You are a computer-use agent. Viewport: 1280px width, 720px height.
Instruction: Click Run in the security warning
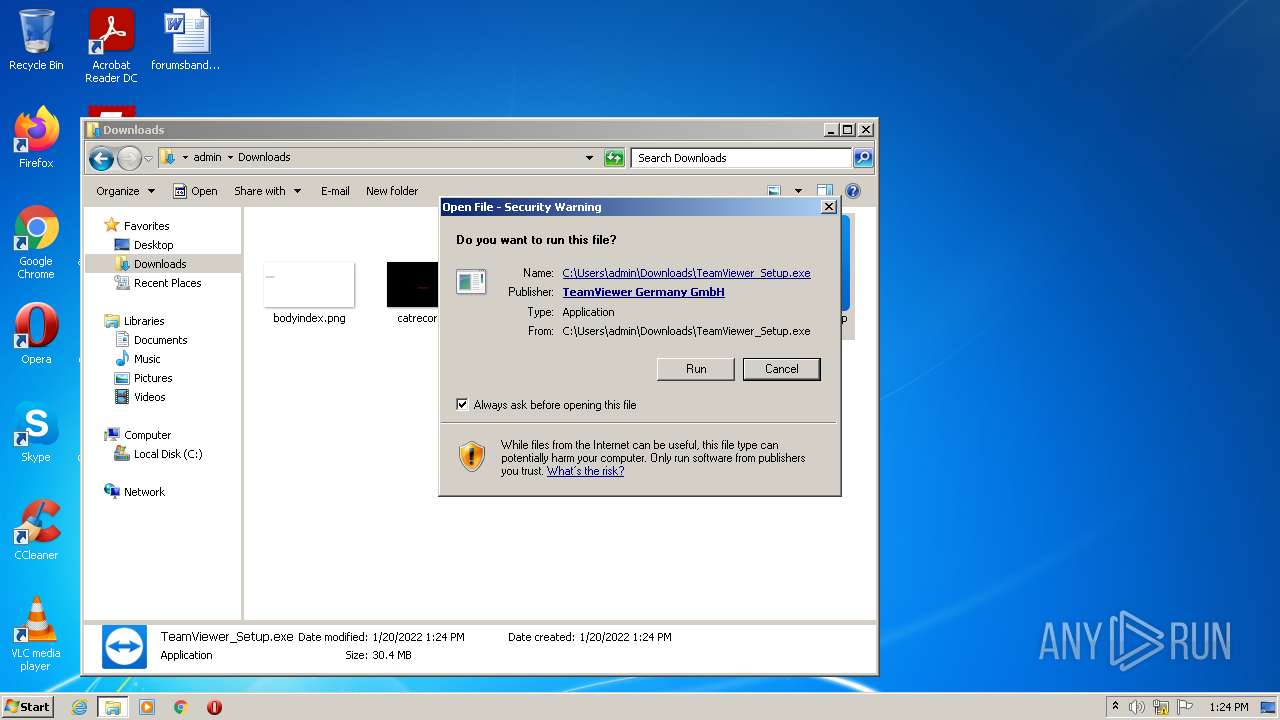tap(696, 369)
